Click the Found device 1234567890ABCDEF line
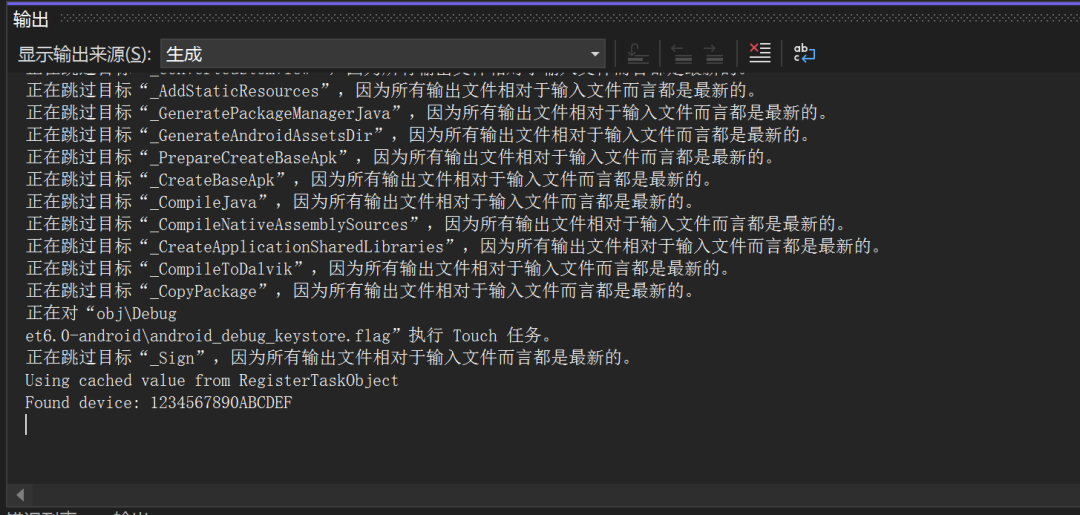 click(x=159, y=402)
